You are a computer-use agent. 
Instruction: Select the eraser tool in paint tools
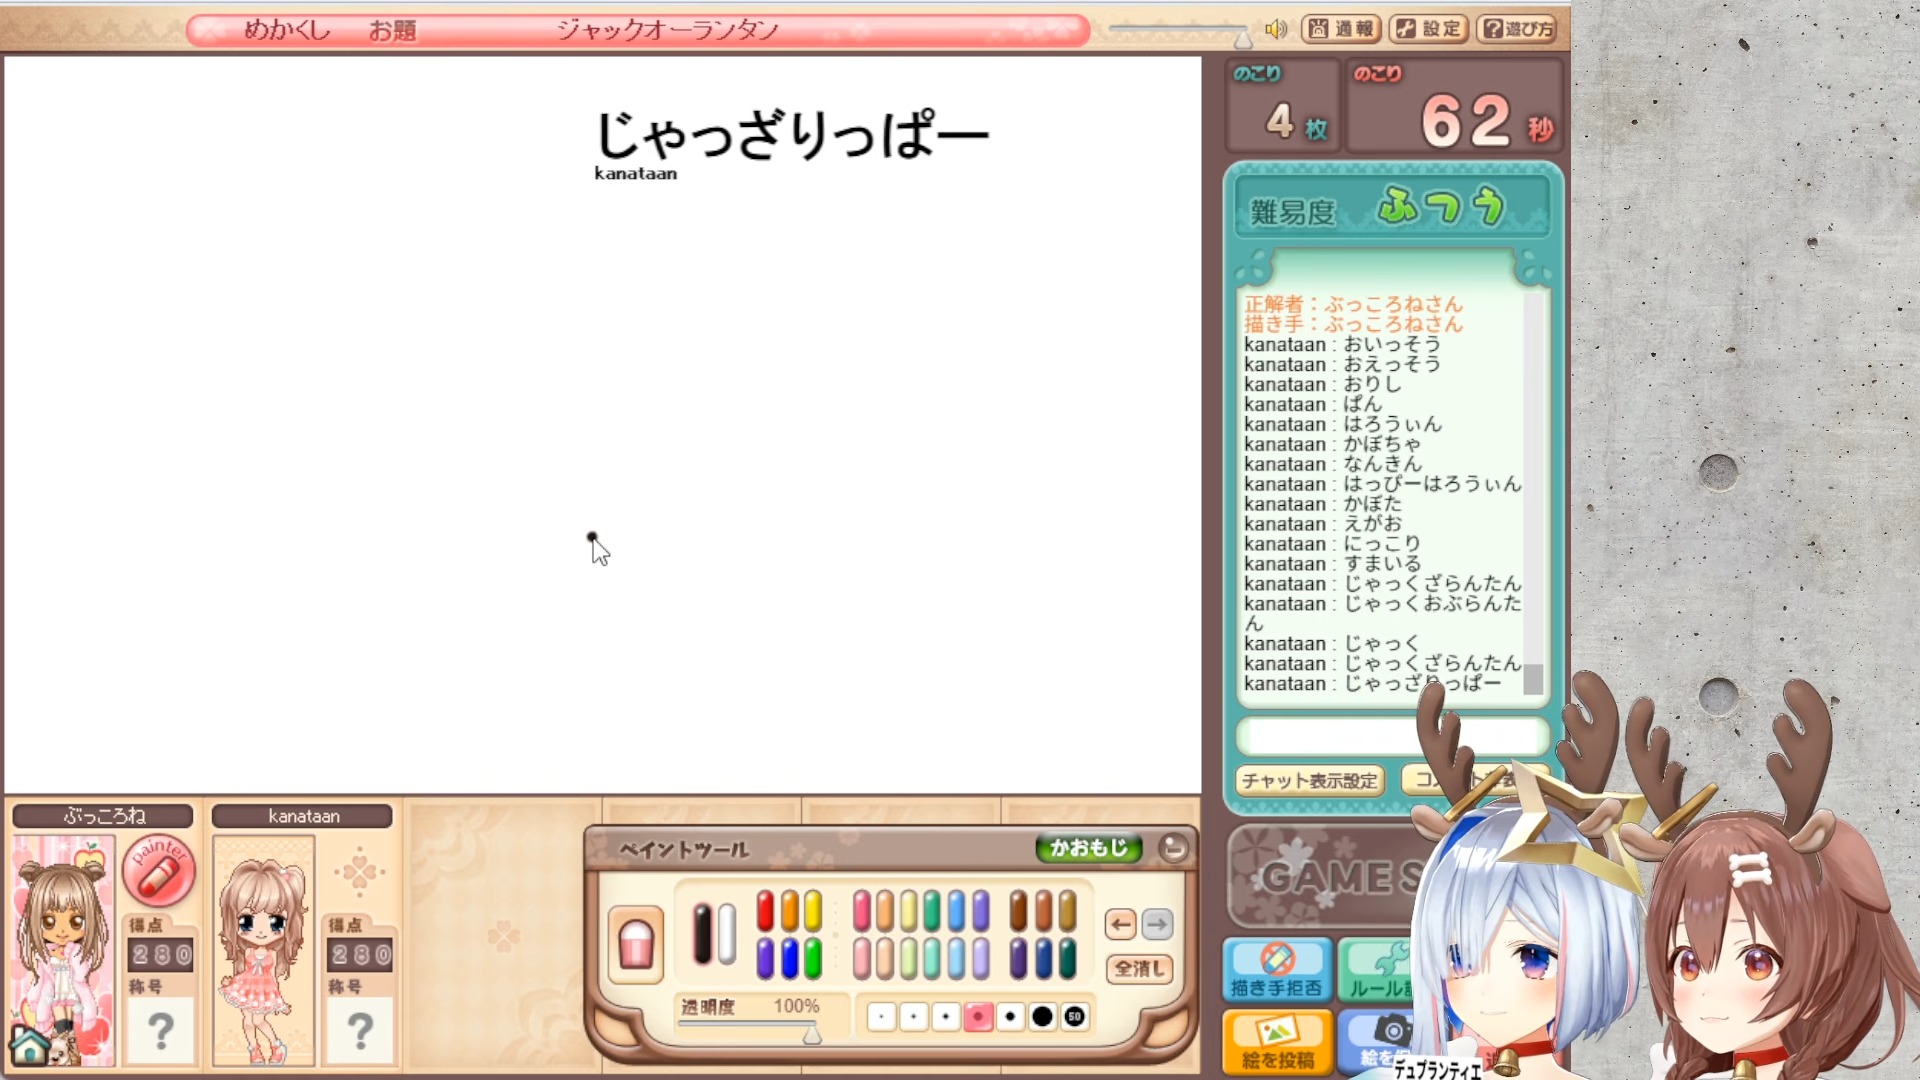coord(635,944)
